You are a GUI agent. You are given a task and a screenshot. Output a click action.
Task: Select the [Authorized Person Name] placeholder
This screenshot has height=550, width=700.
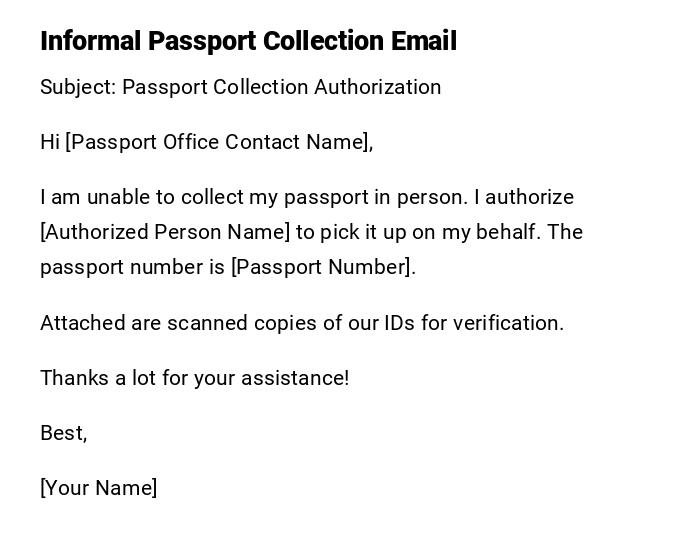coord(165,232)
